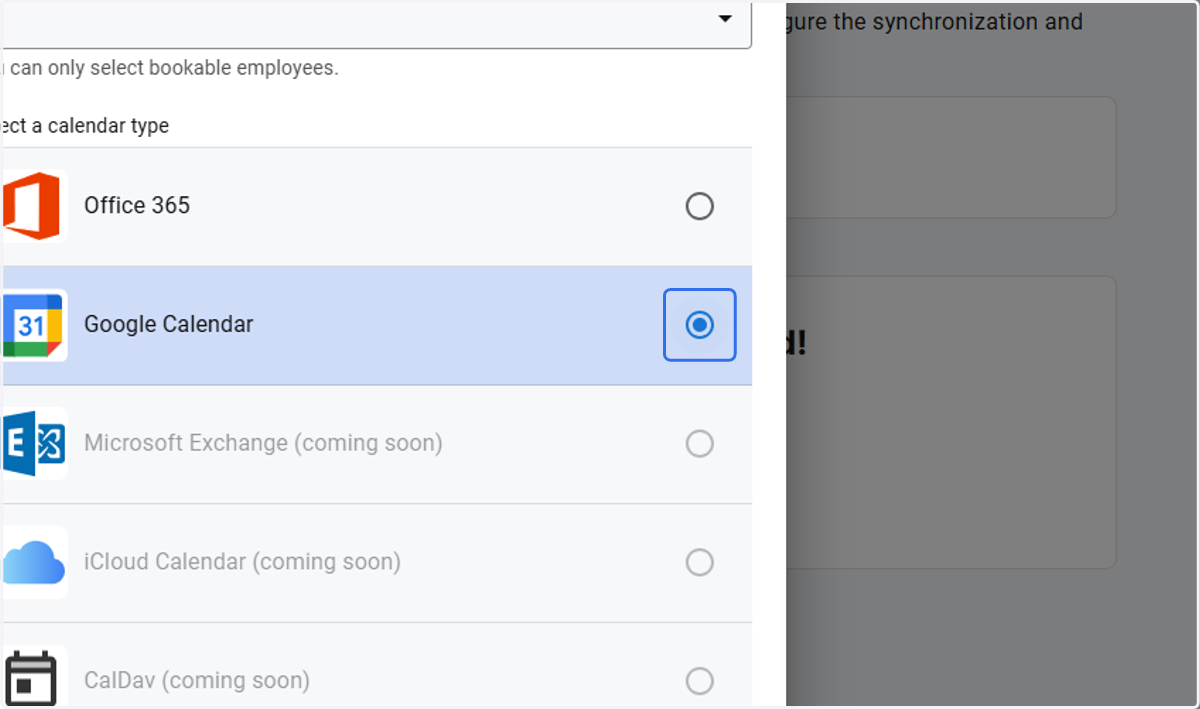Select the Microsoft Exchange radio button
This screenshot has width=1200, height=709.
pyautogui.click(x=699, y=443)
